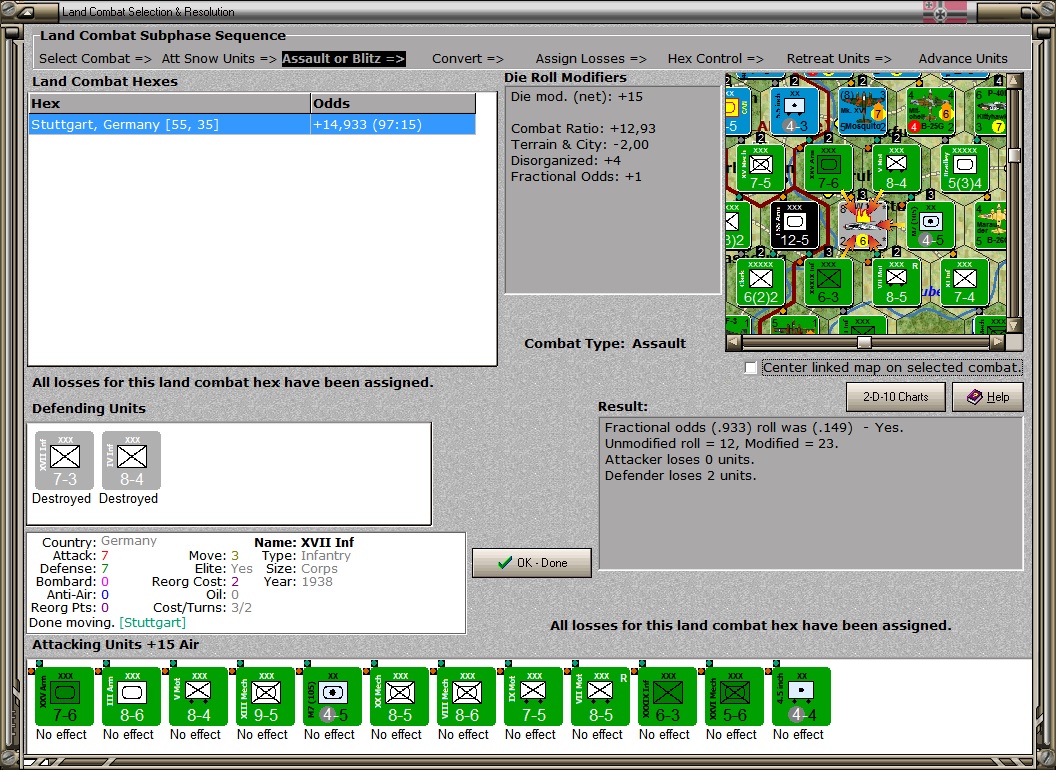
Task: Follow the green [Stuttgart] location link
Action: tap(152, 622)
